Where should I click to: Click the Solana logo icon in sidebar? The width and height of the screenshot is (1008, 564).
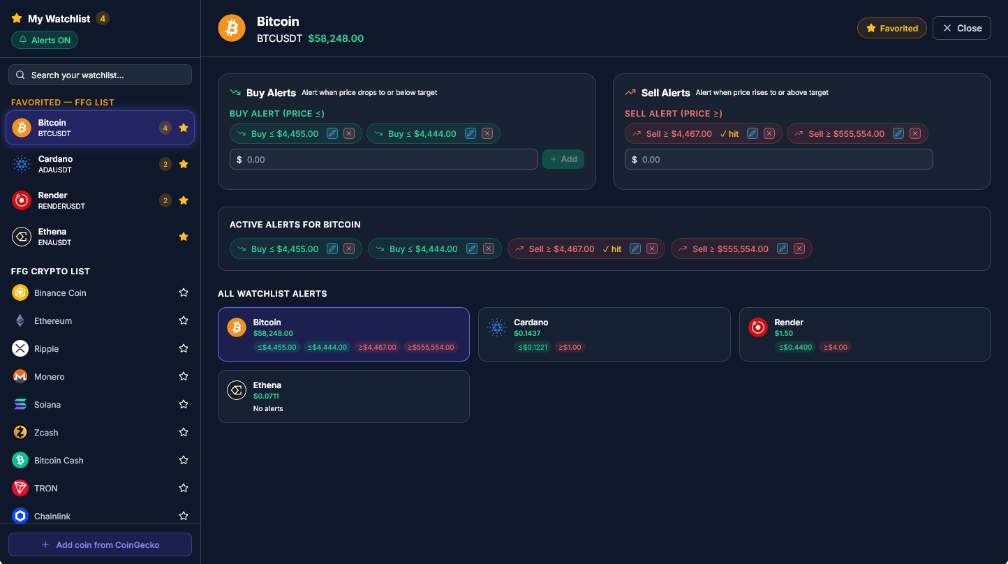21,405
